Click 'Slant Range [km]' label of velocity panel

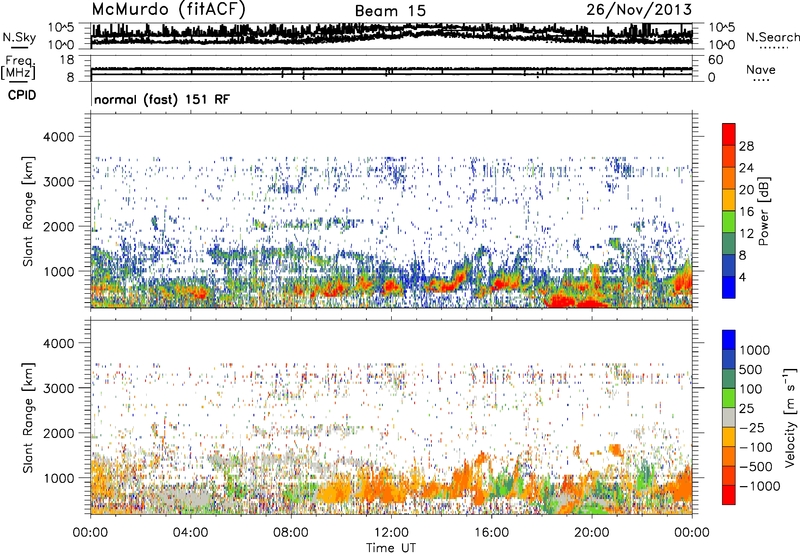tap(28, 417)
